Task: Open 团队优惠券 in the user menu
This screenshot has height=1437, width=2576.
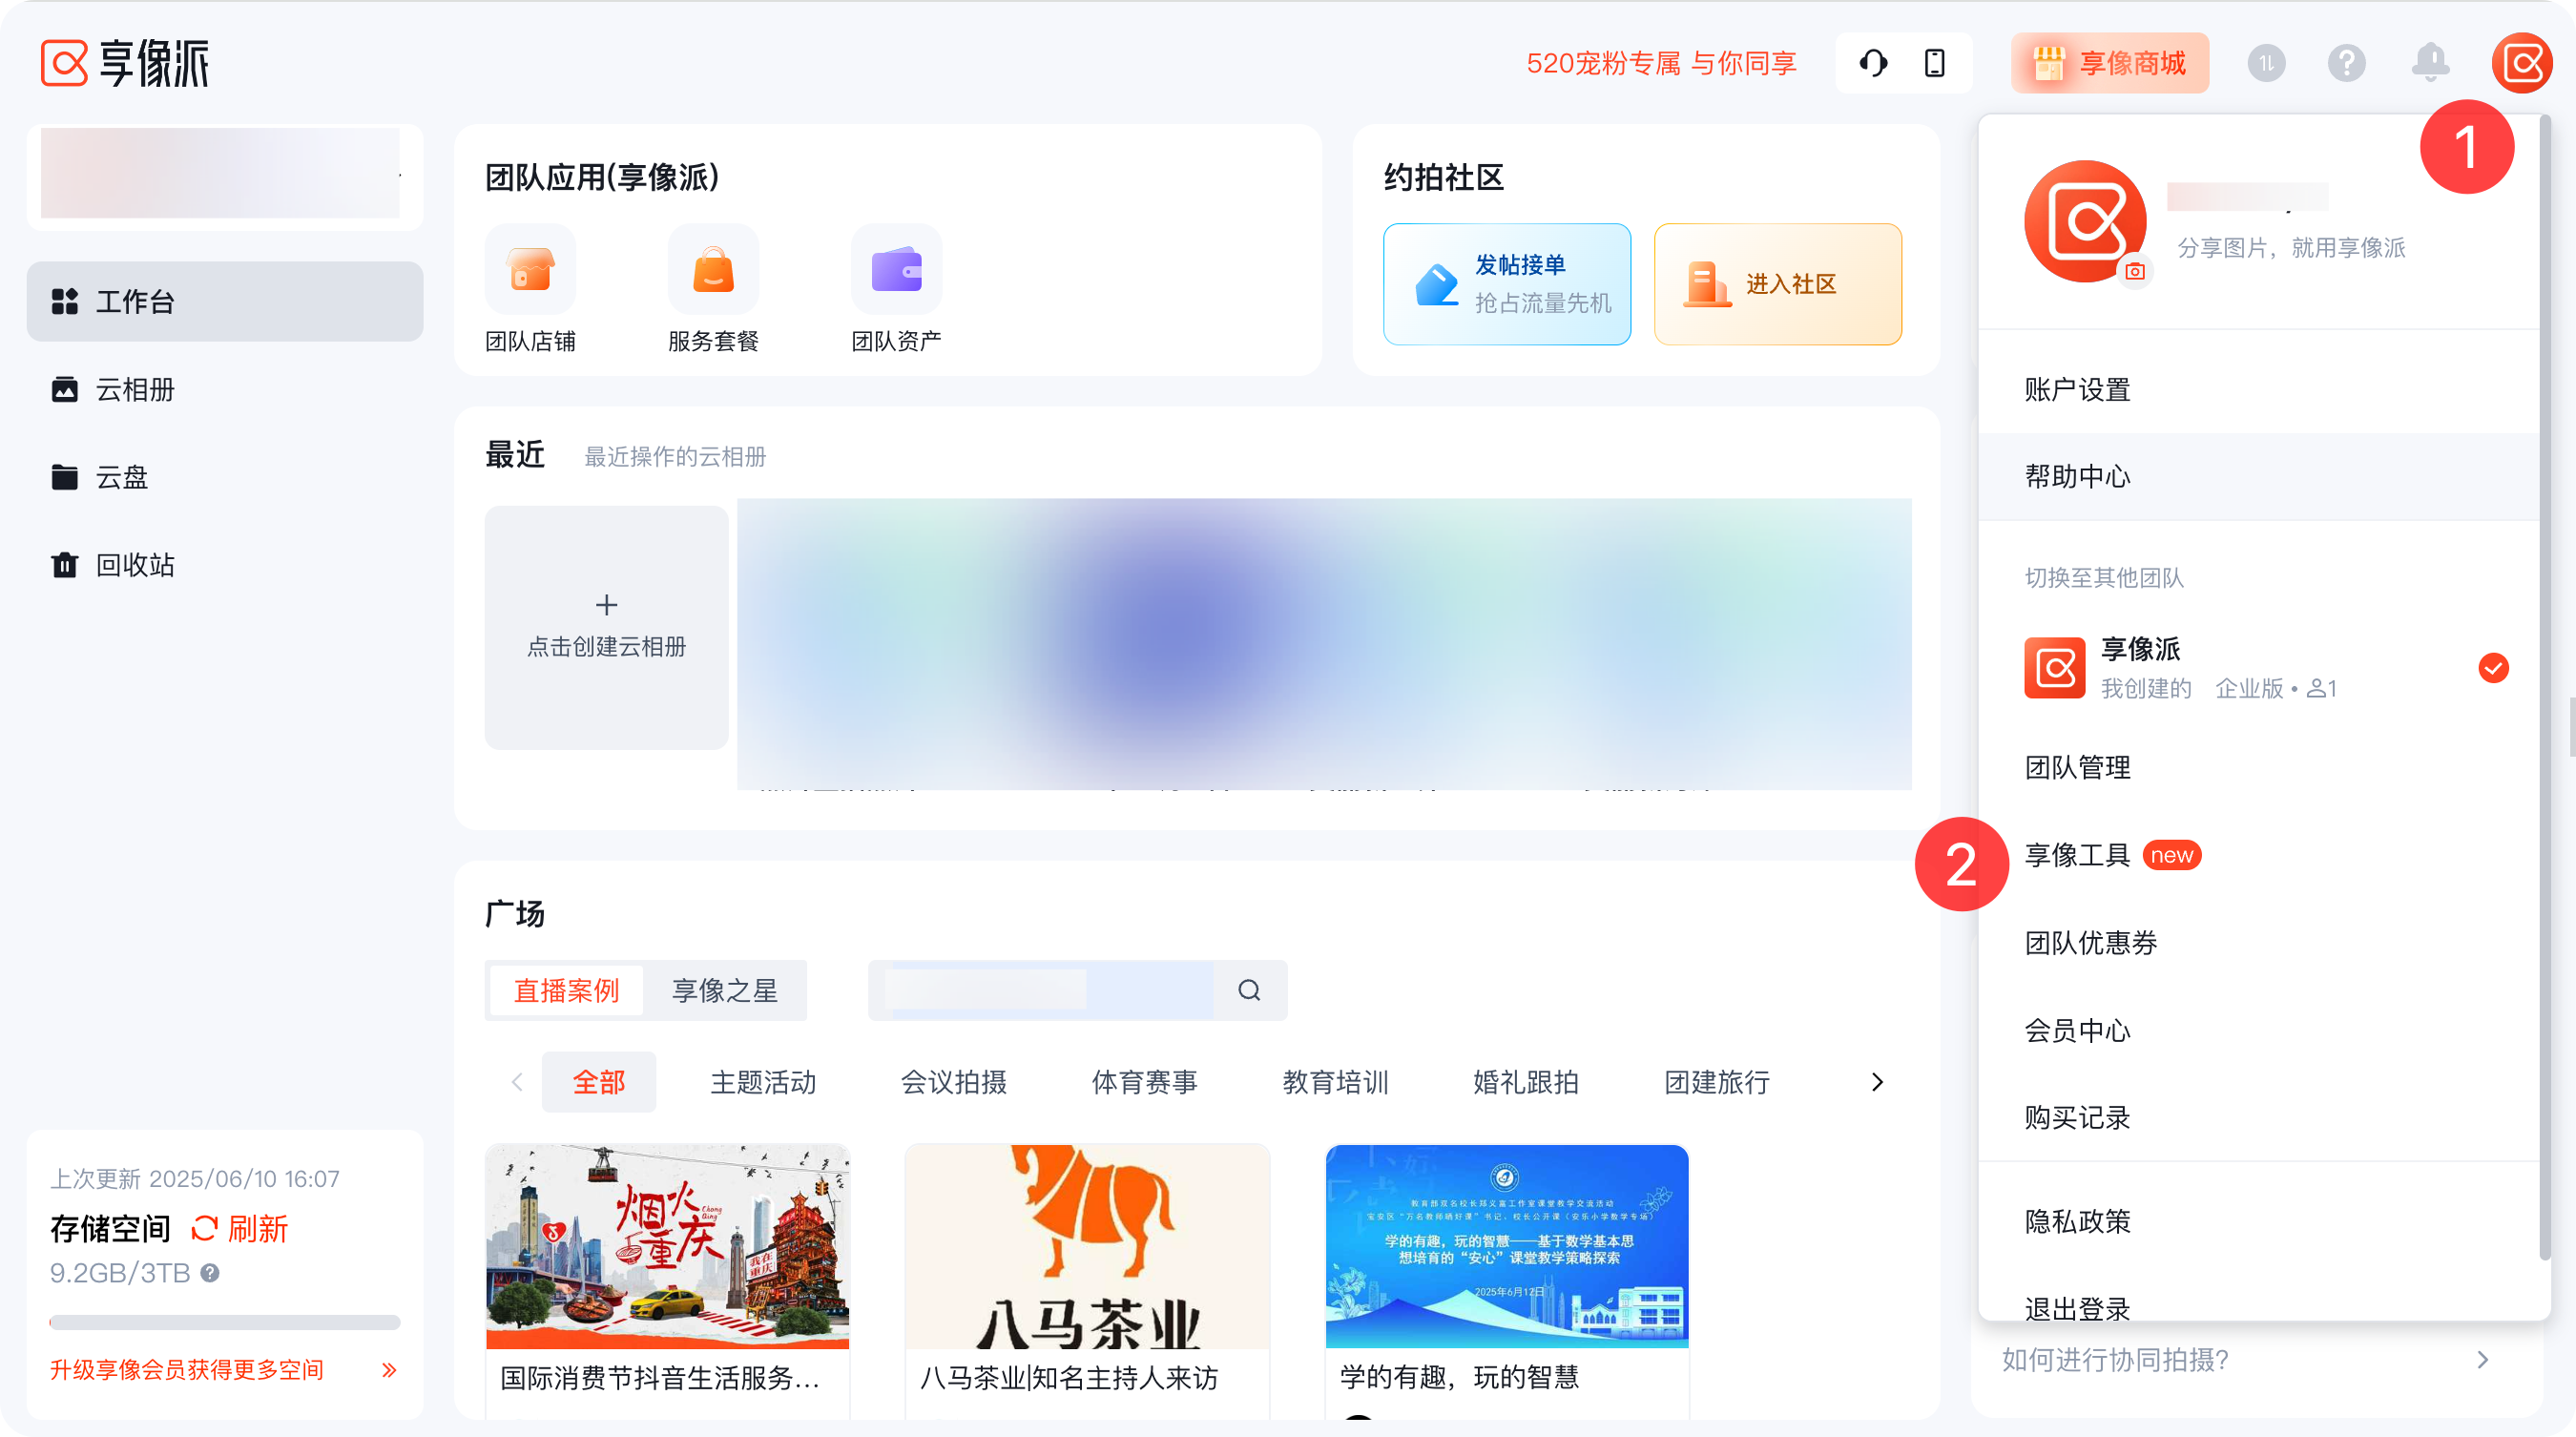Action: [x=2258, y=943]
